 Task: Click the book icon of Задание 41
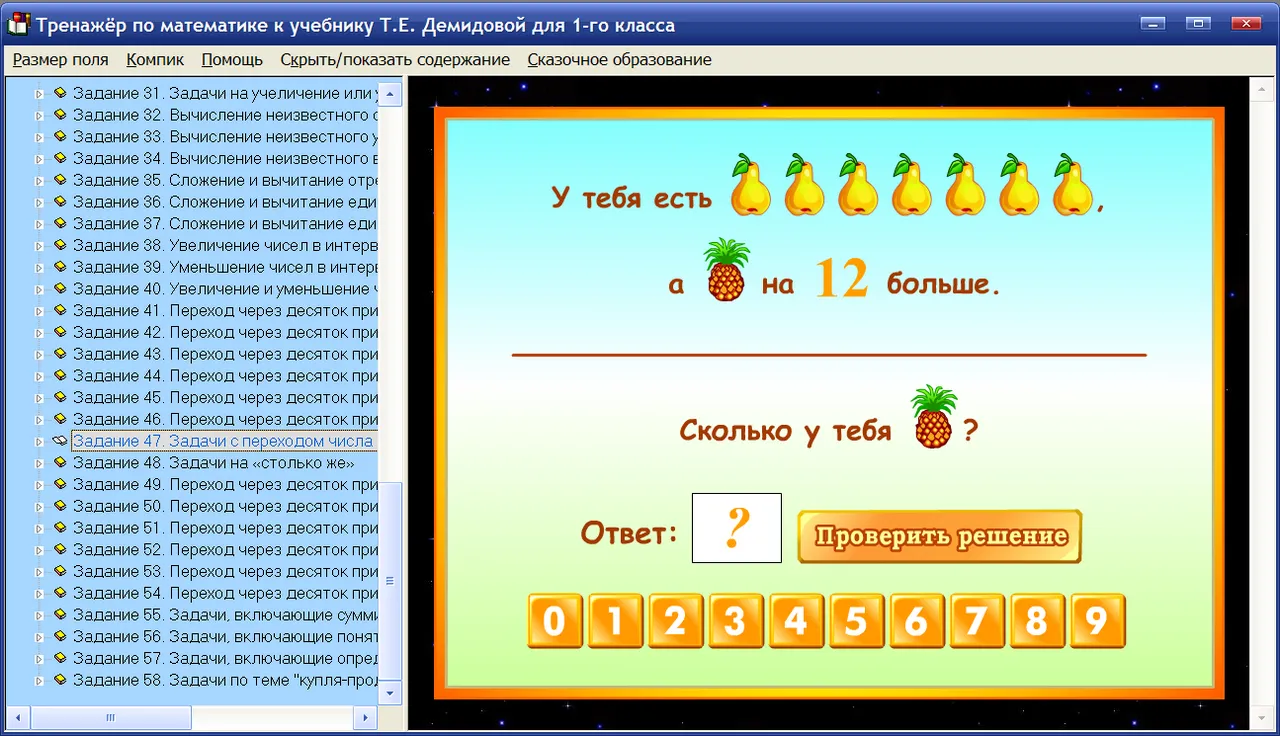coord(60,311)
